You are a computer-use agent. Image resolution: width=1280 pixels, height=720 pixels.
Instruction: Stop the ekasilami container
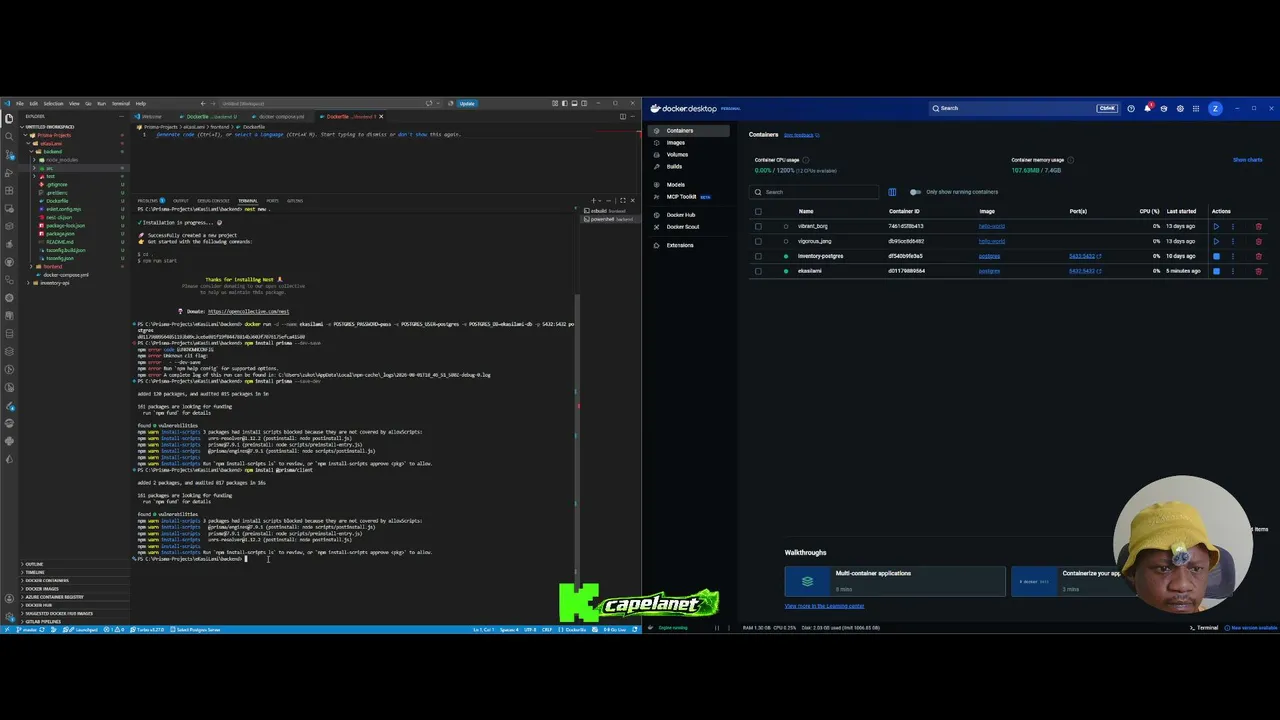(x=1216, y=271)
